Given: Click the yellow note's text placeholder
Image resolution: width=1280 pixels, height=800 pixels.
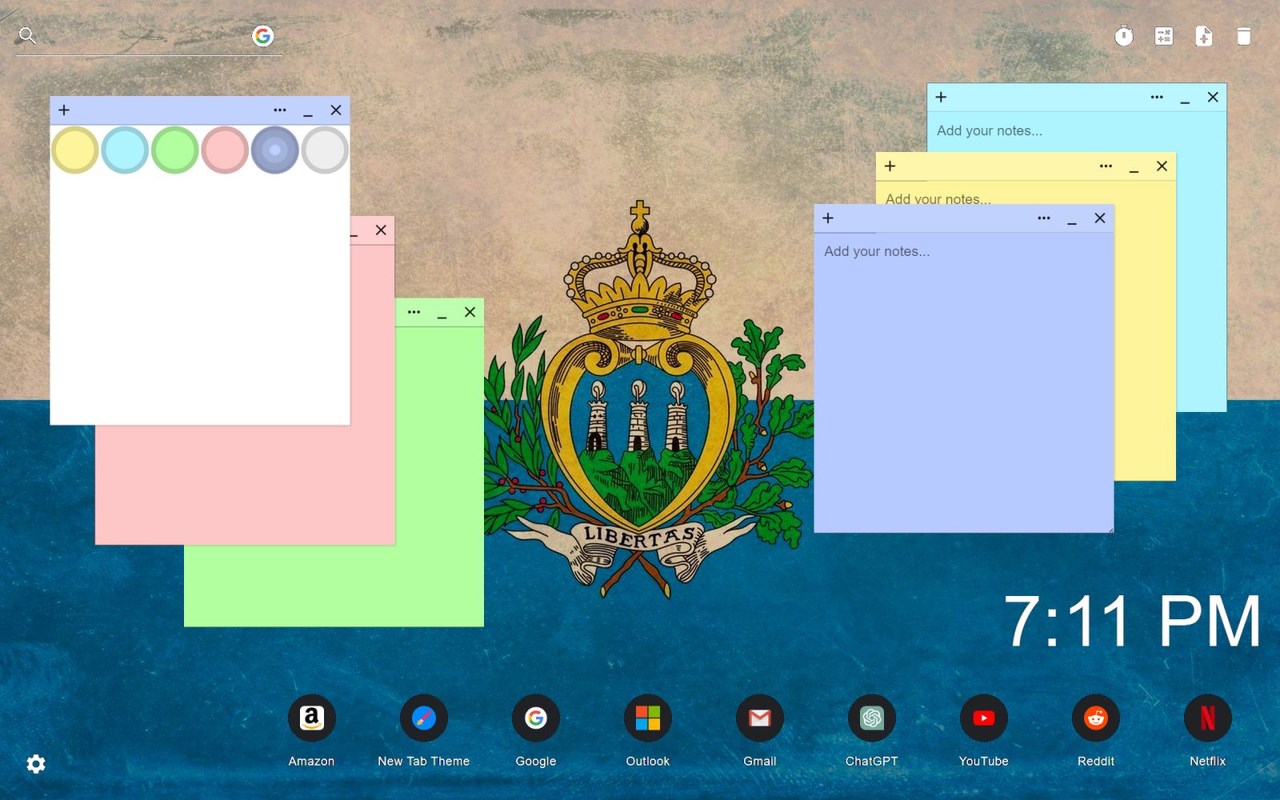Looking at the screenshot, I should (x=938, y=199).
